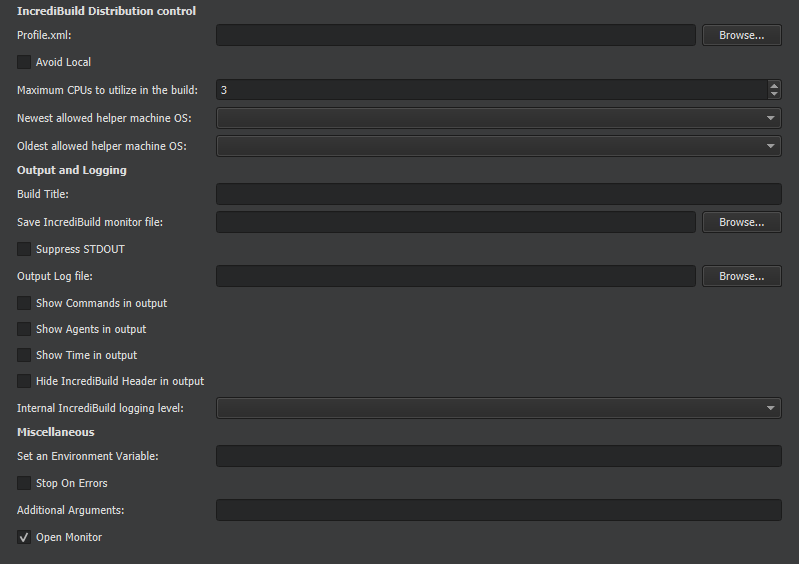Click Browse next to Output Log file
The image size is (799, 564).
(741, 276)
